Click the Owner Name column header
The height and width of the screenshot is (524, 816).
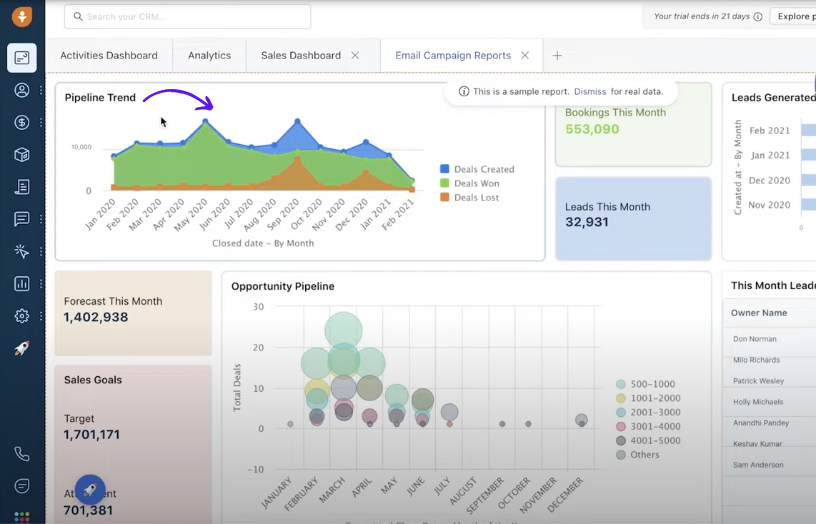[x=759, y=313]
